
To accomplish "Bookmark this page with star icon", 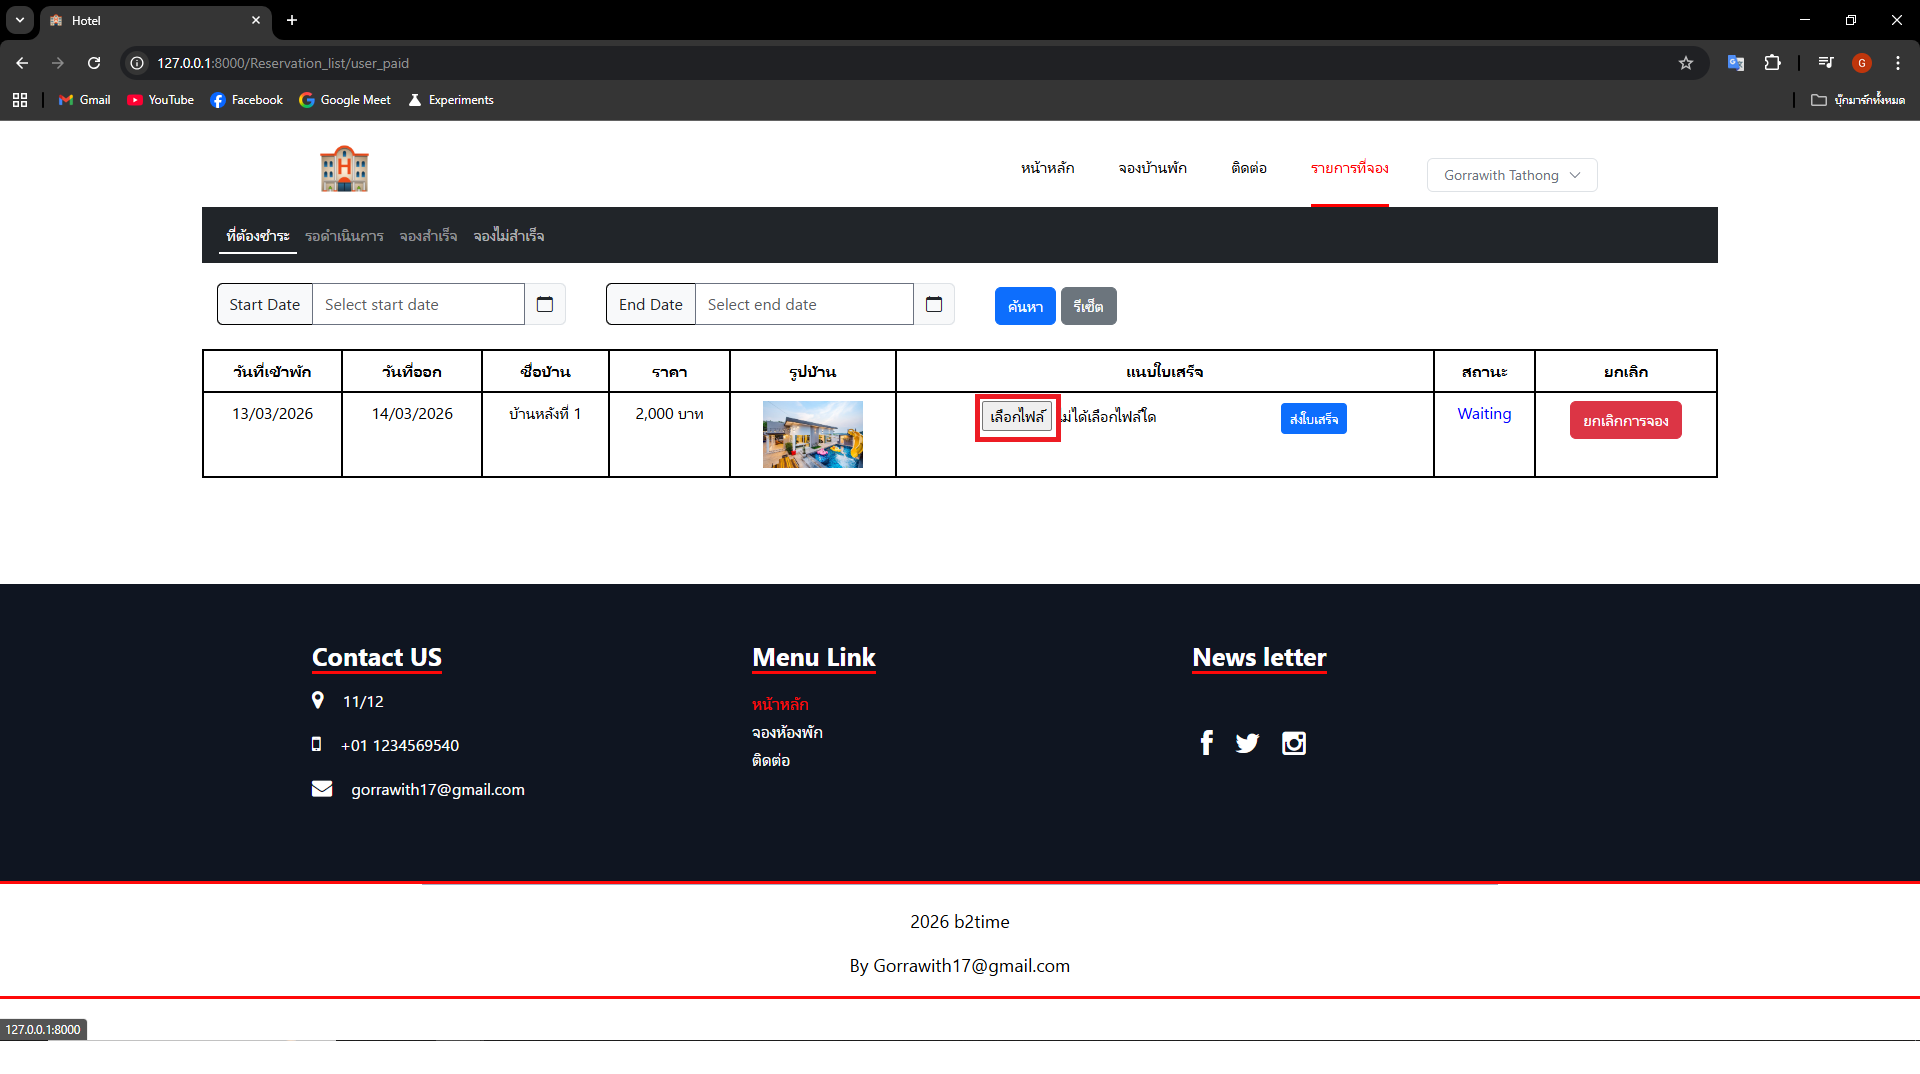I will pos(1686,63).
